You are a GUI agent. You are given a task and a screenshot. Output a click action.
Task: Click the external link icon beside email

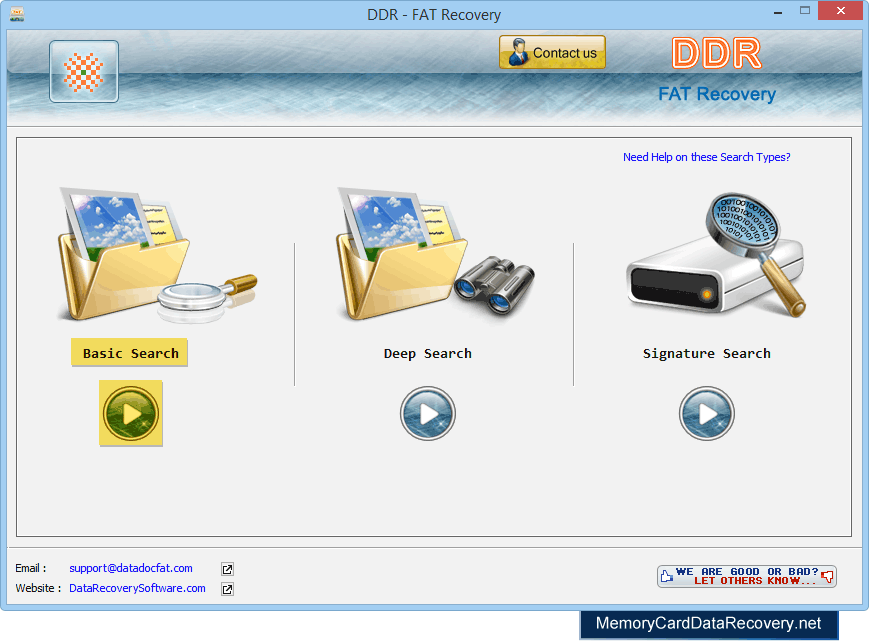click(227, 569)
